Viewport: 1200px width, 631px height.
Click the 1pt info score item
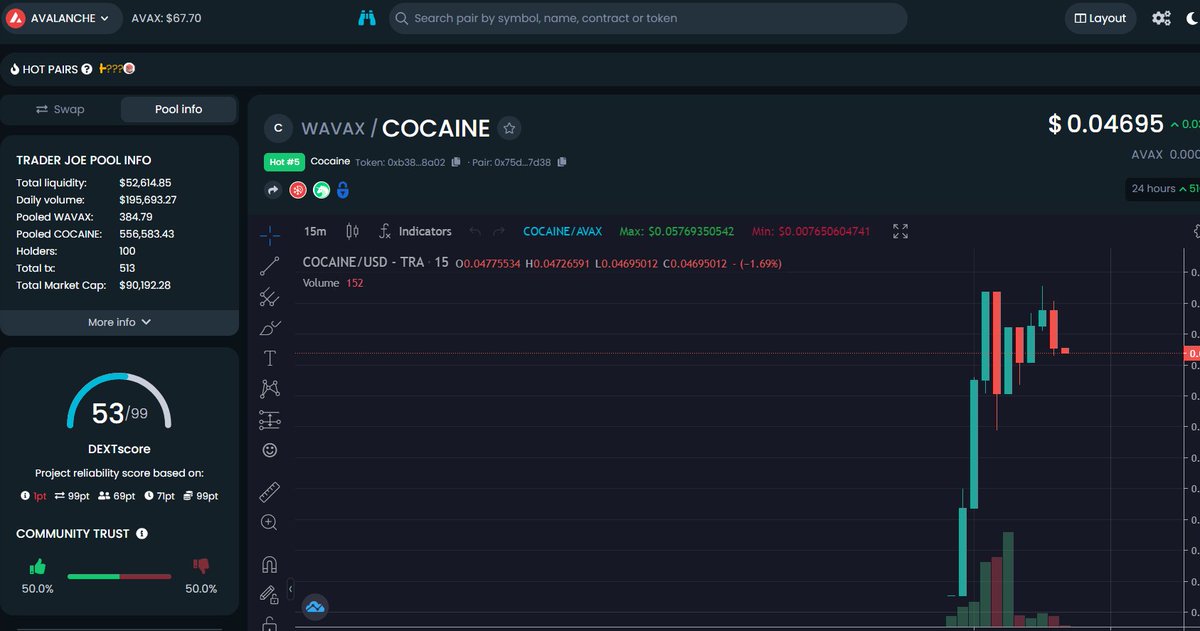(x=33, y=496)
